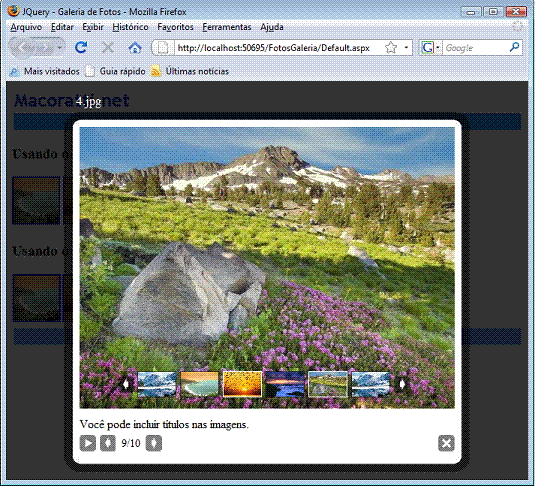Go to previous image beside 9/10 counter
535x486 pixels.
pyautogui.click(x=108, y=443)
